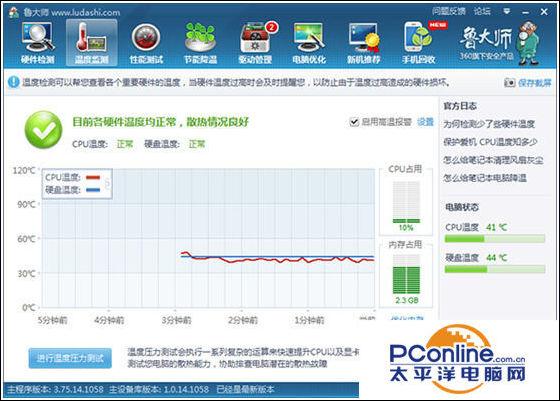Click 已经是最新版本 status bar text
560x401 pixels.
pyautogui.click(x=245, y=389)
